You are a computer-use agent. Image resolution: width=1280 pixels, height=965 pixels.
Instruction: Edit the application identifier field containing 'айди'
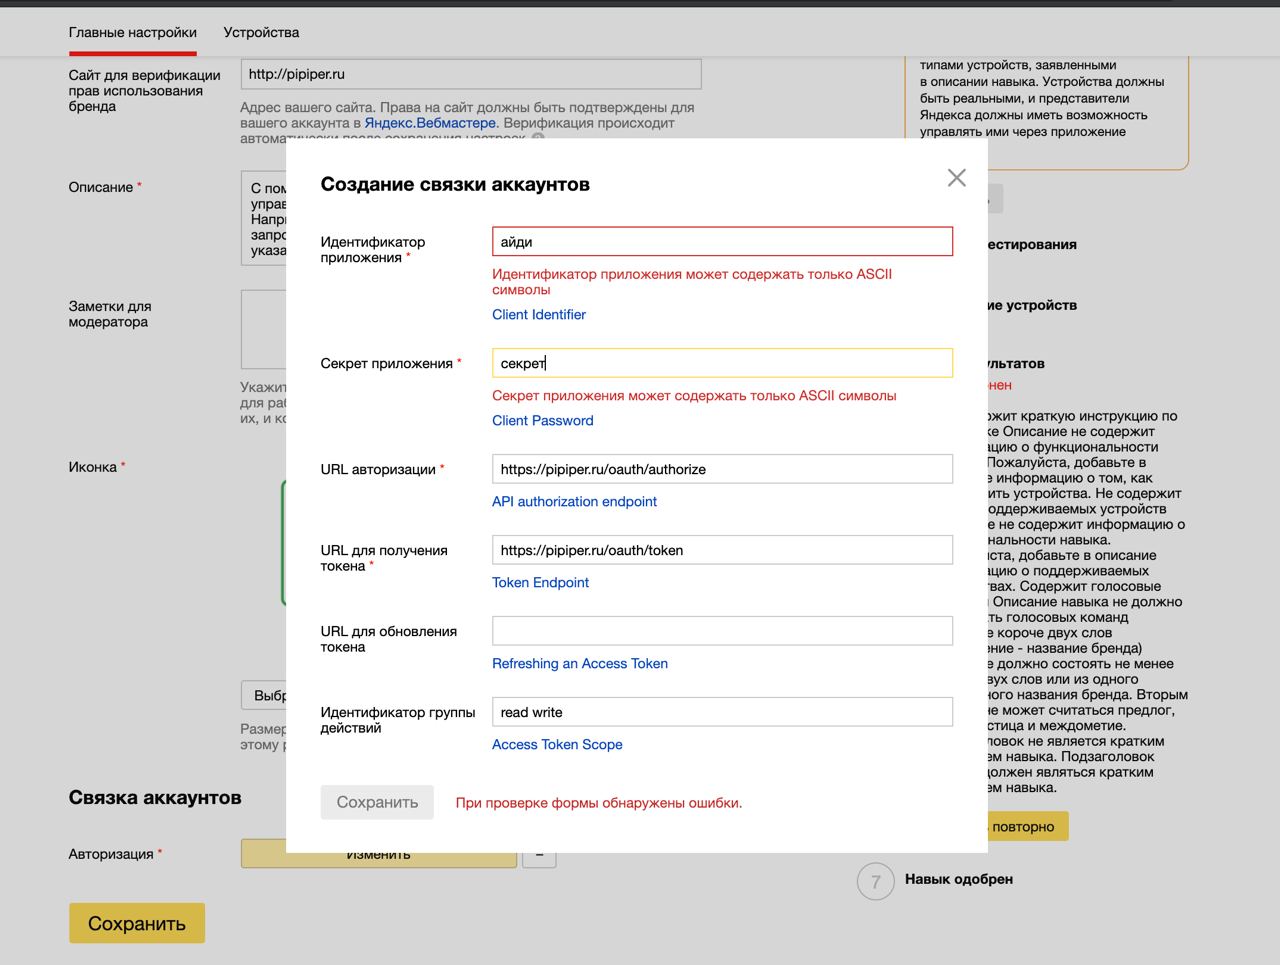tap(722, 242)
